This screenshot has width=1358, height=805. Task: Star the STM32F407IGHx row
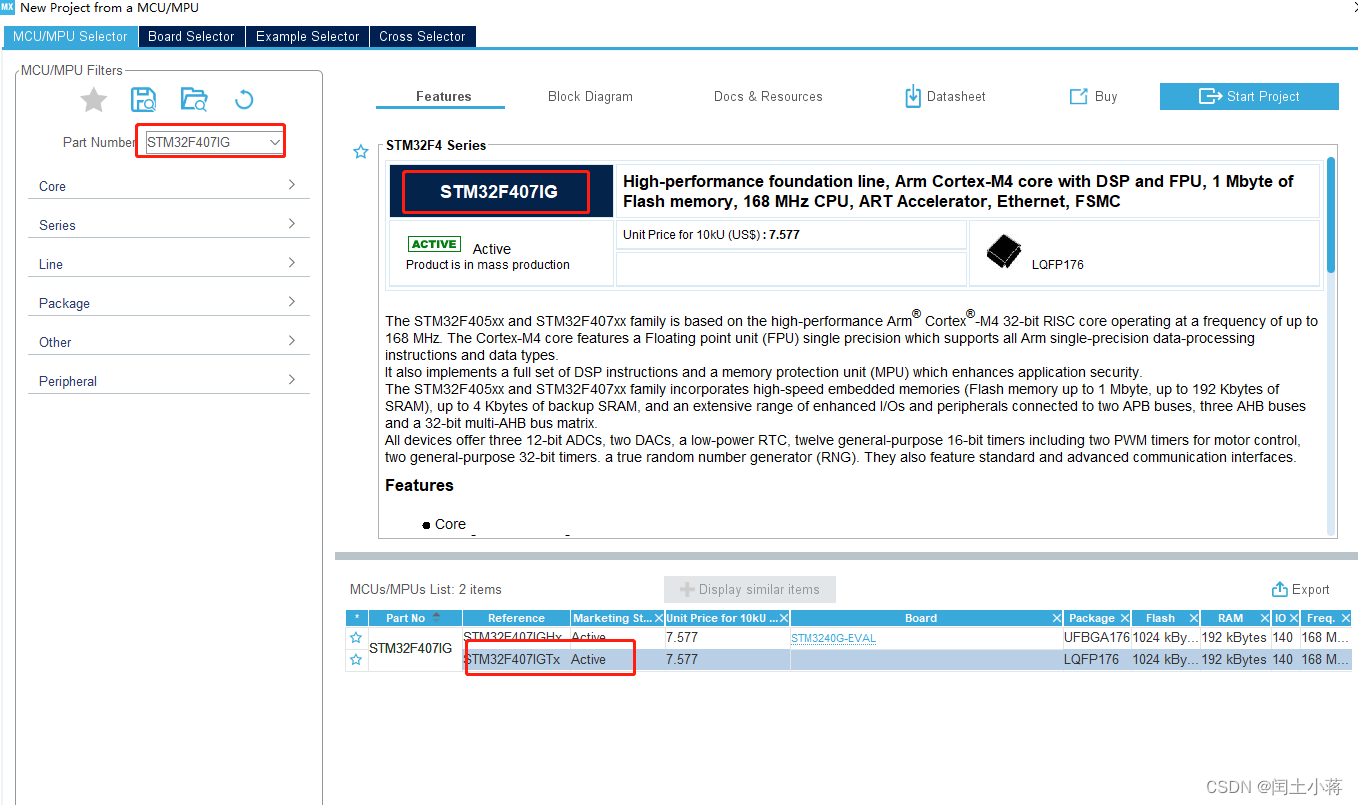(356, 638)
